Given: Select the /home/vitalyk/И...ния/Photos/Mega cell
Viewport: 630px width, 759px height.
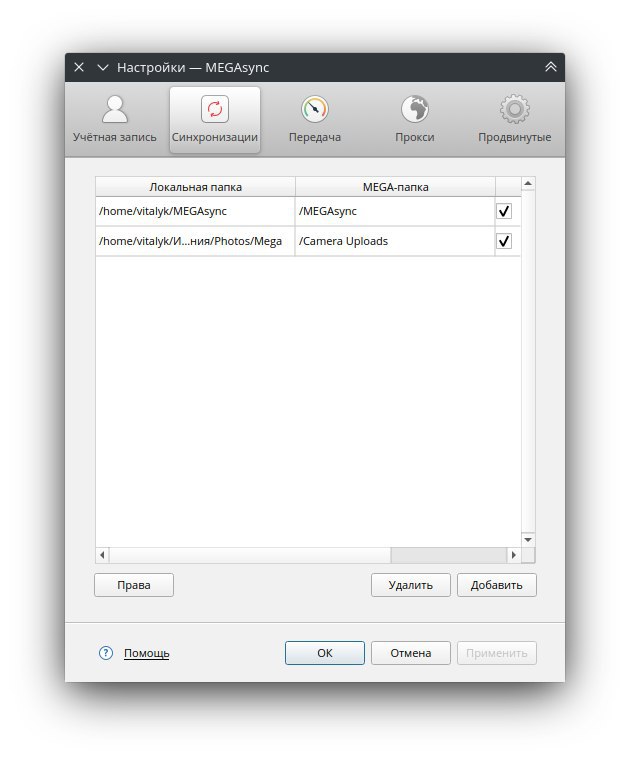Looking at the screenshot, I should tap(195, 241).
